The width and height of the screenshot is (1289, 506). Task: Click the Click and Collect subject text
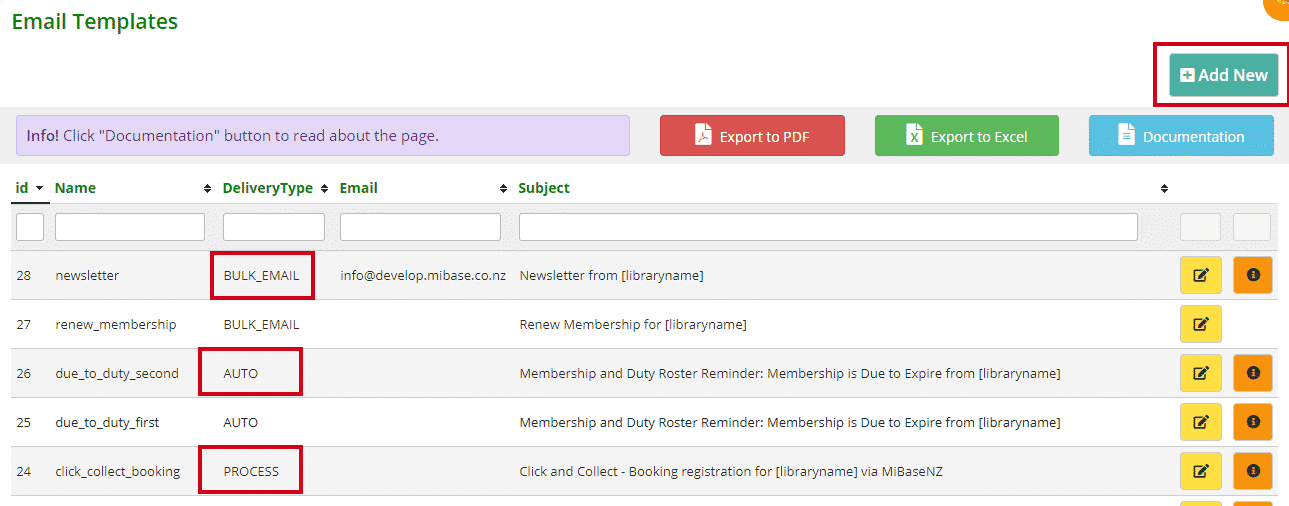tap(731, 471)
